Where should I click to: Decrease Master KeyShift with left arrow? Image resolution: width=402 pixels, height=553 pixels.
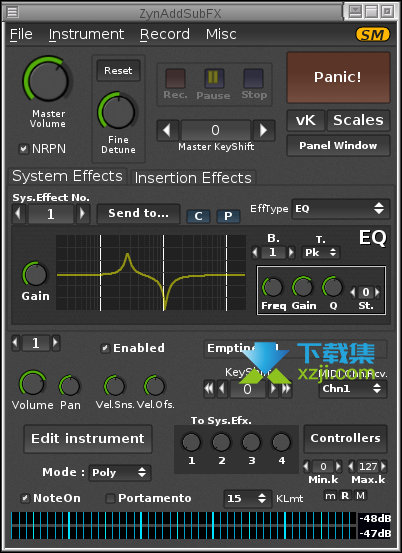point(168,130)
